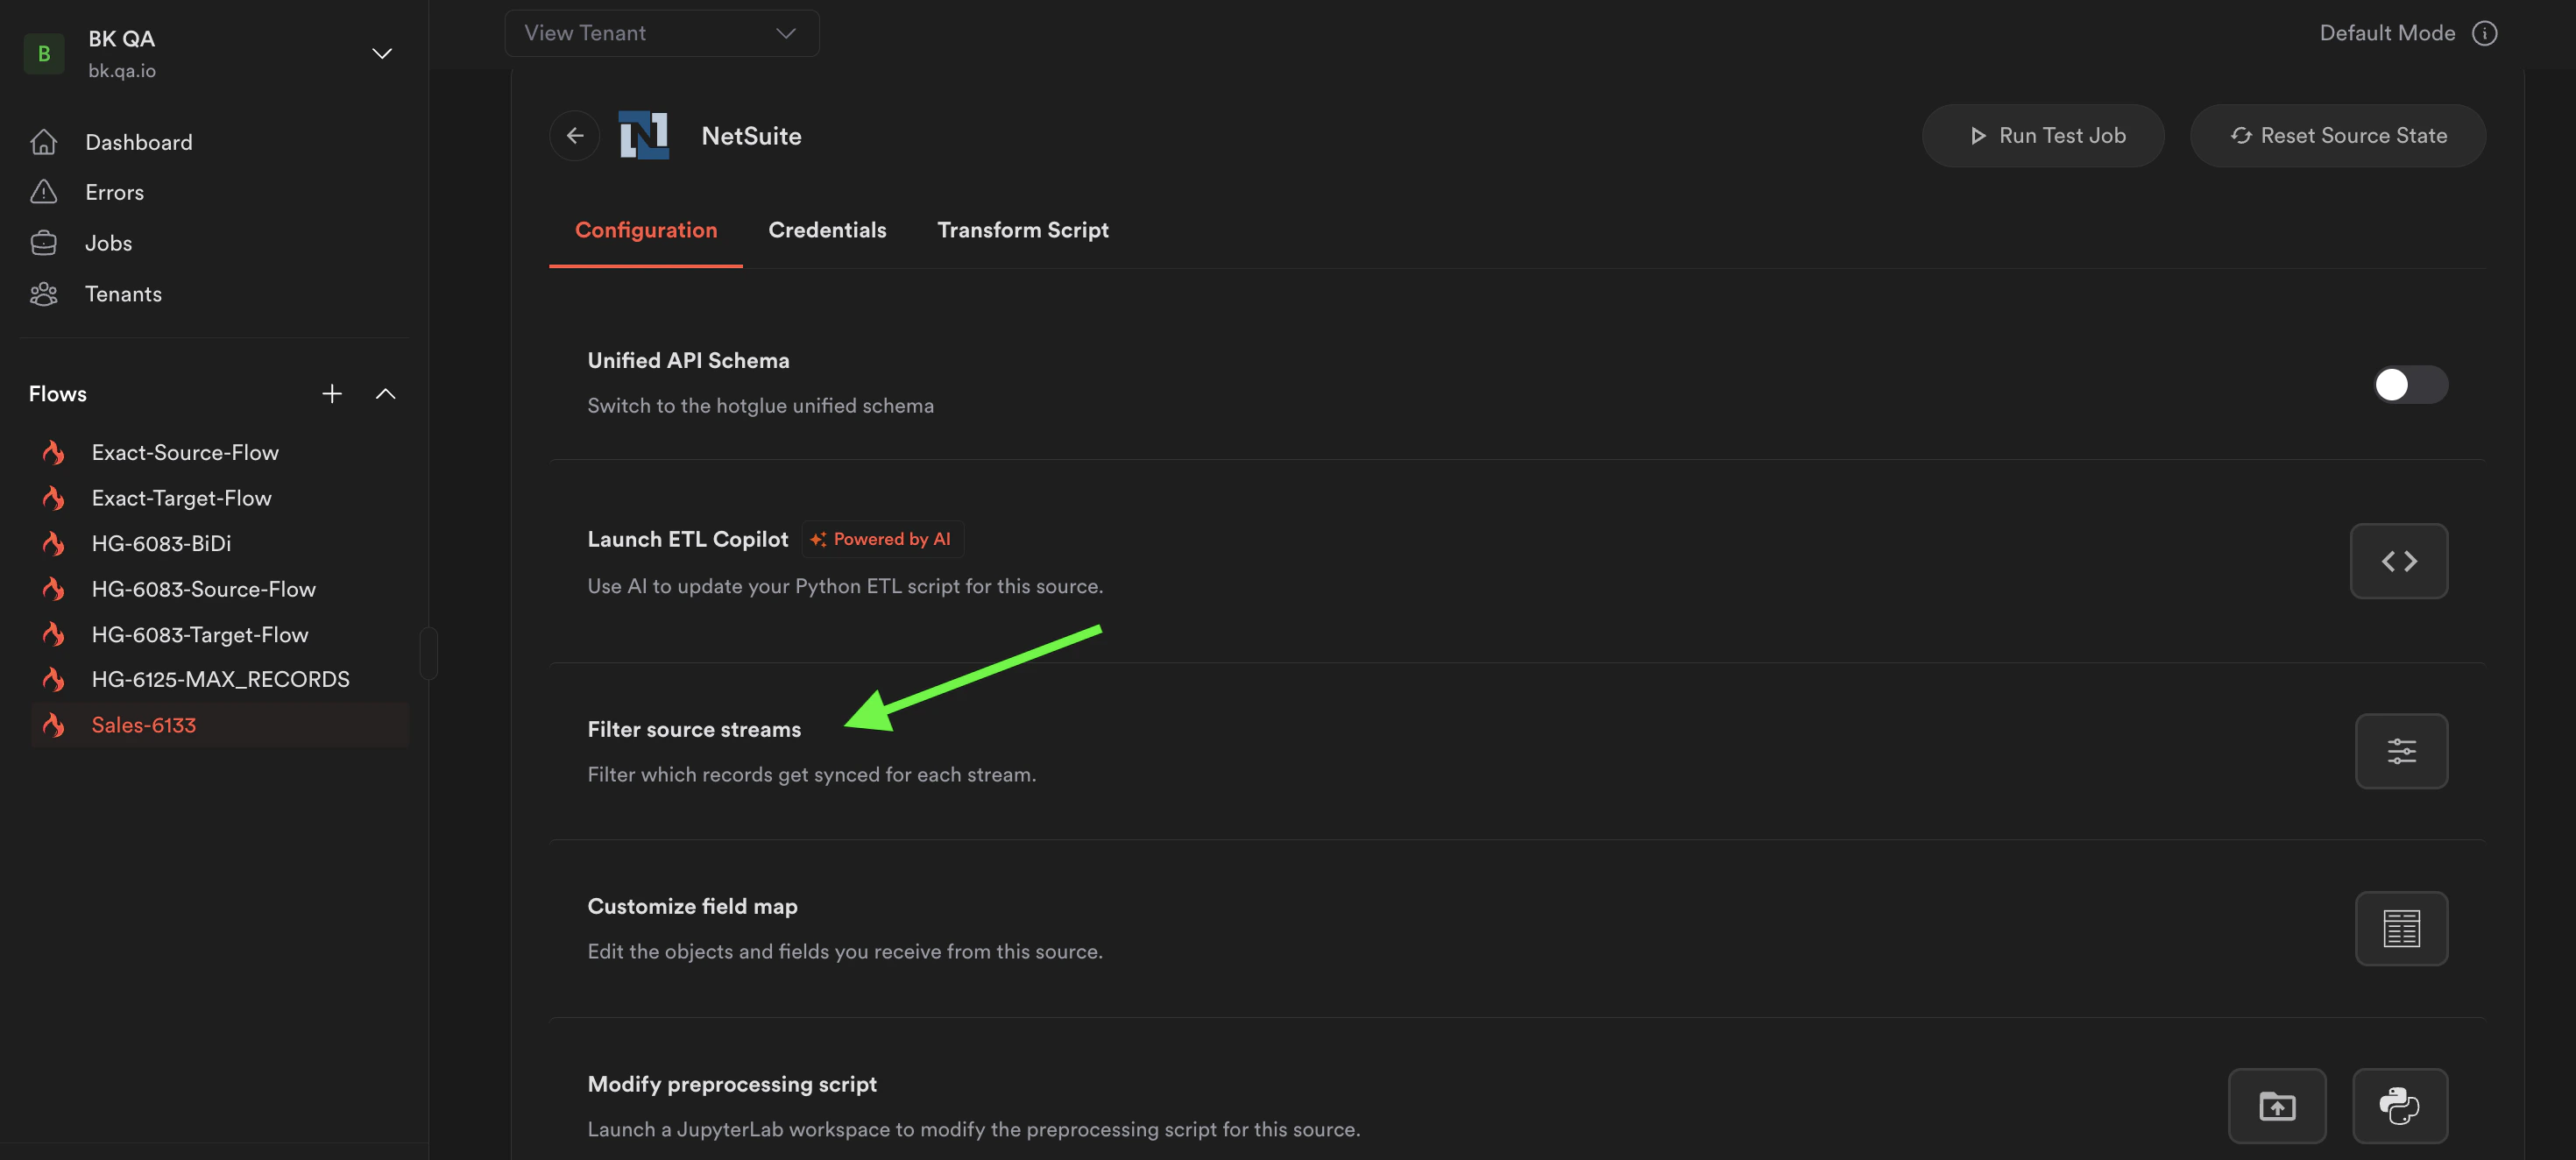Switch to the Transform Script tab
Image resolution: width=2576 pixels, height=1160 pixels.
(1023, 230)
